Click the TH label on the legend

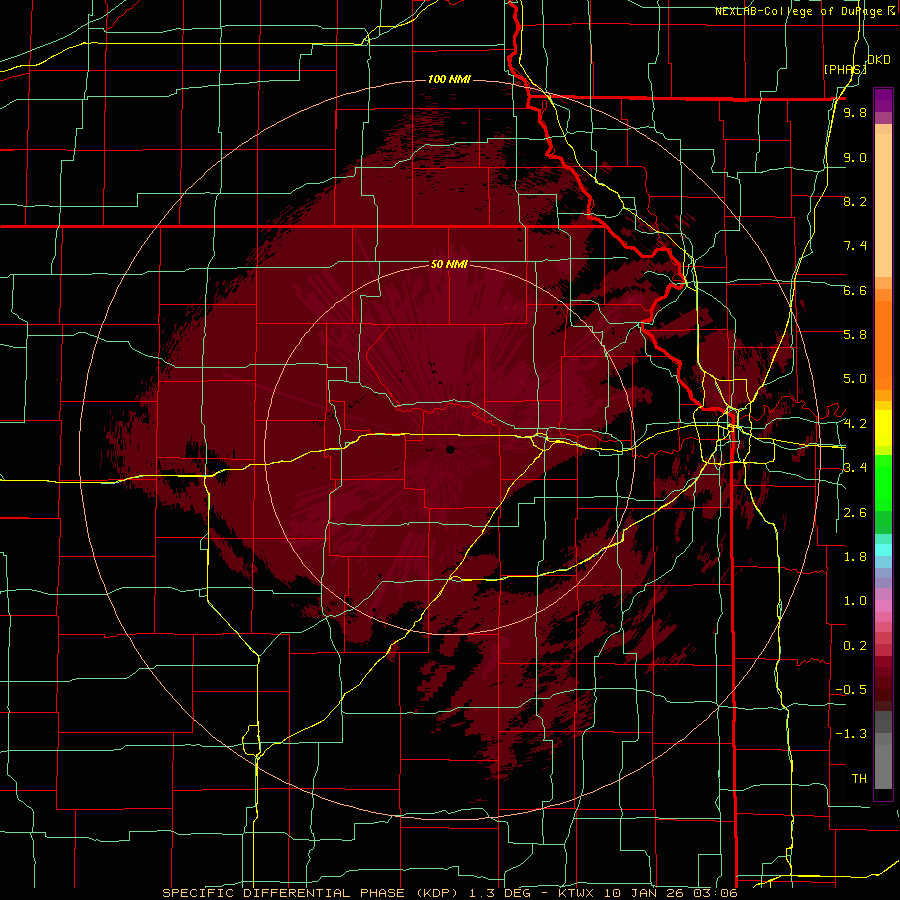click(859, 779)
